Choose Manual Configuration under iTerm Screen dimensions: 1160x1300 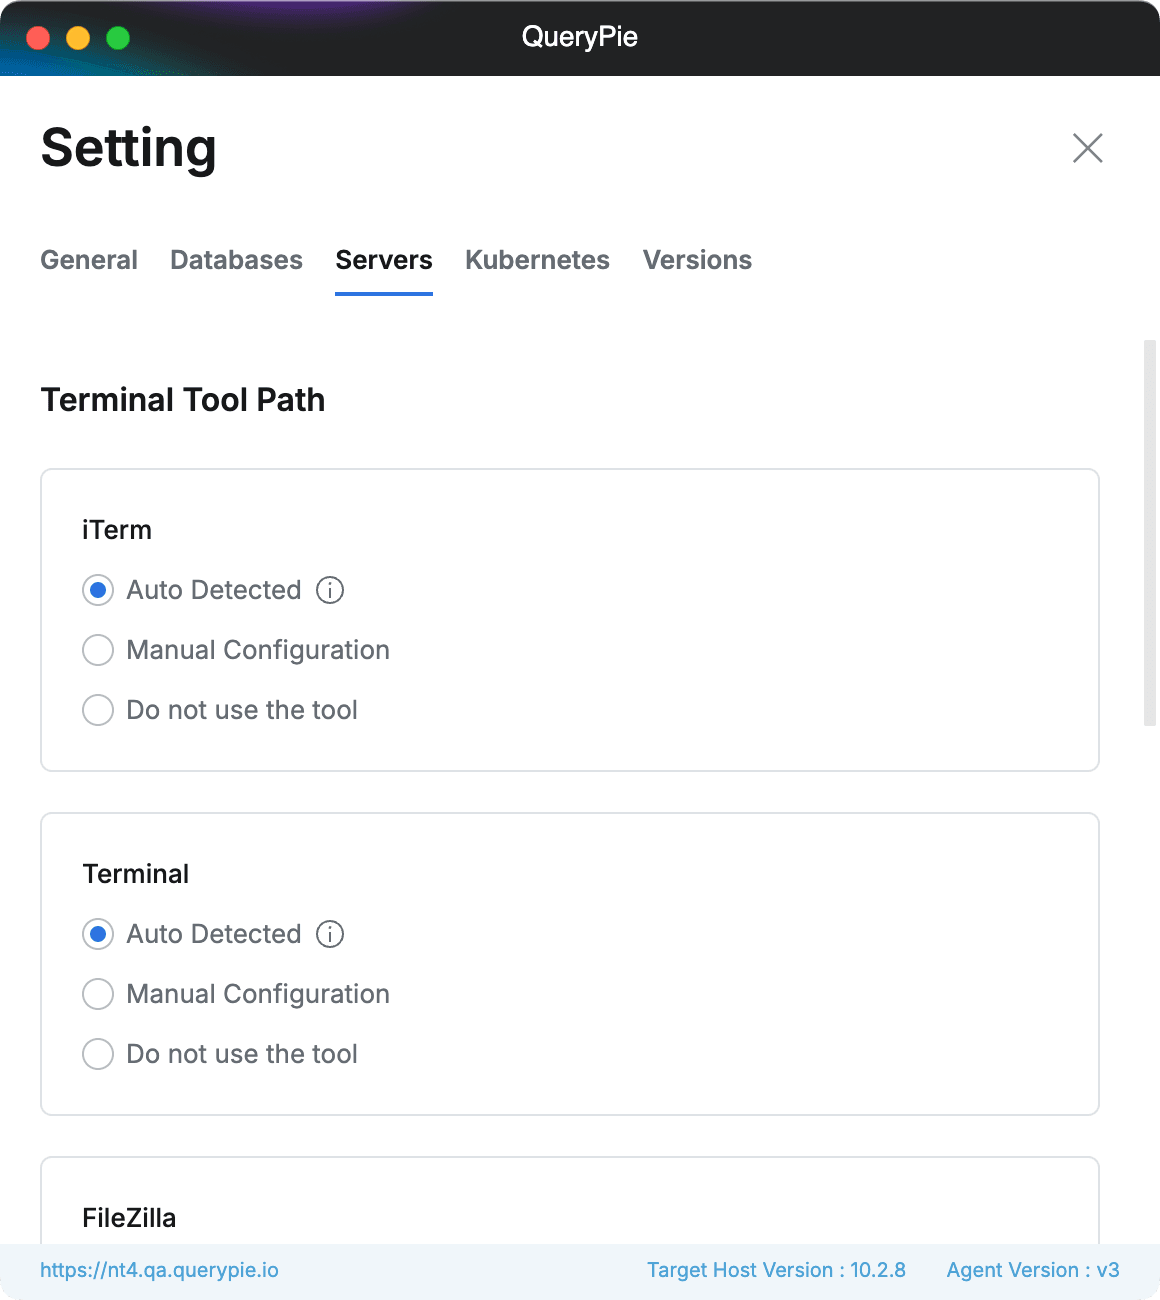tap(98, 650)
